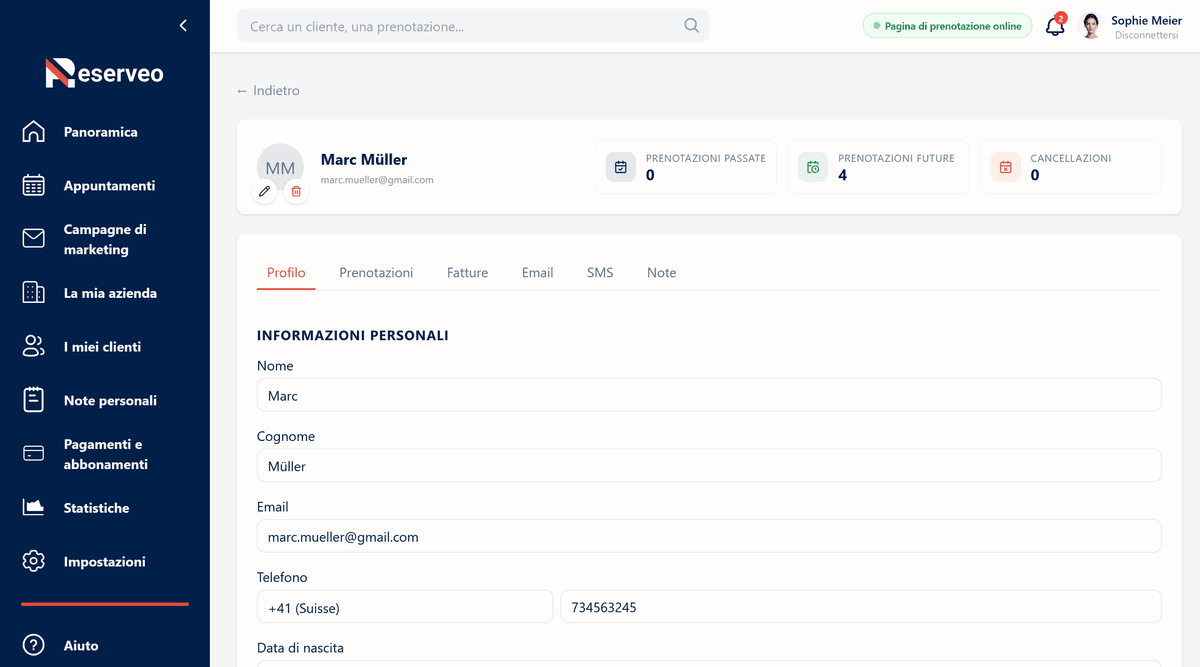Click the red trash delete client icon
Viewport: 1200px width, 667px height.
(x=295, y=191)
